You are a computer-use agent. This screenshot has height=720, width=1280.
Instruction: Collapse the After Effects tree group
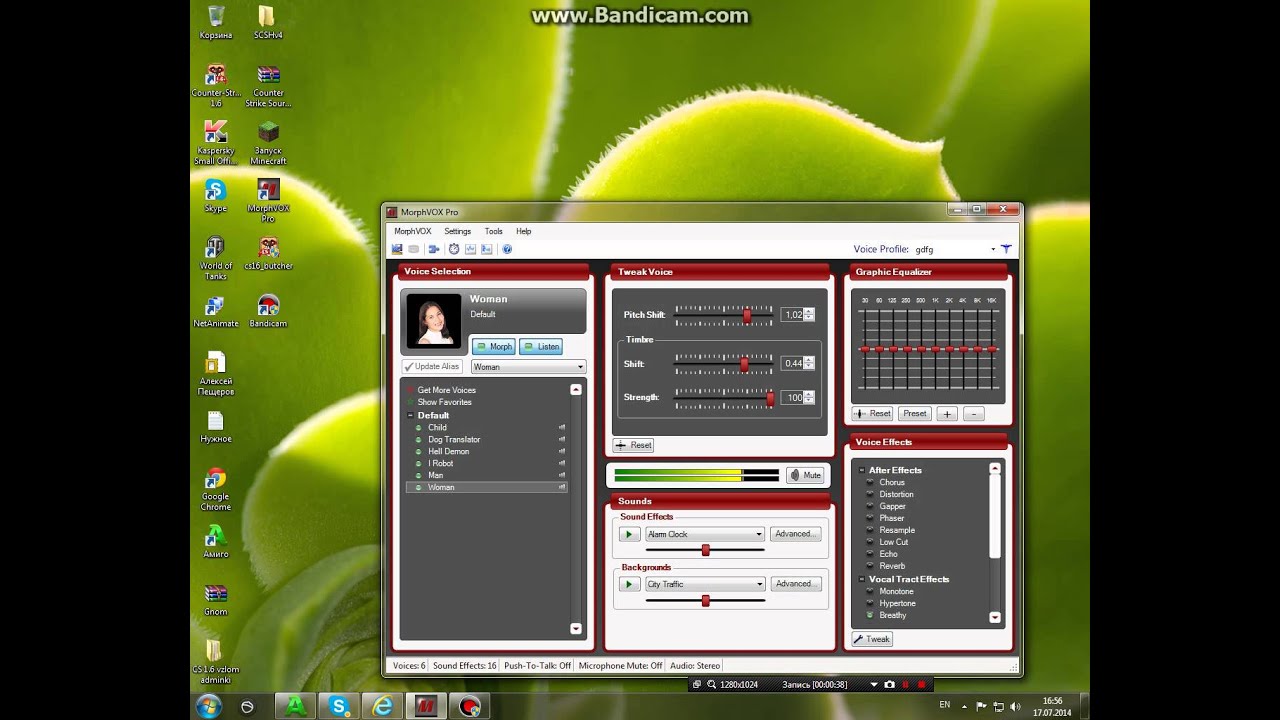(x=860, y=470)
